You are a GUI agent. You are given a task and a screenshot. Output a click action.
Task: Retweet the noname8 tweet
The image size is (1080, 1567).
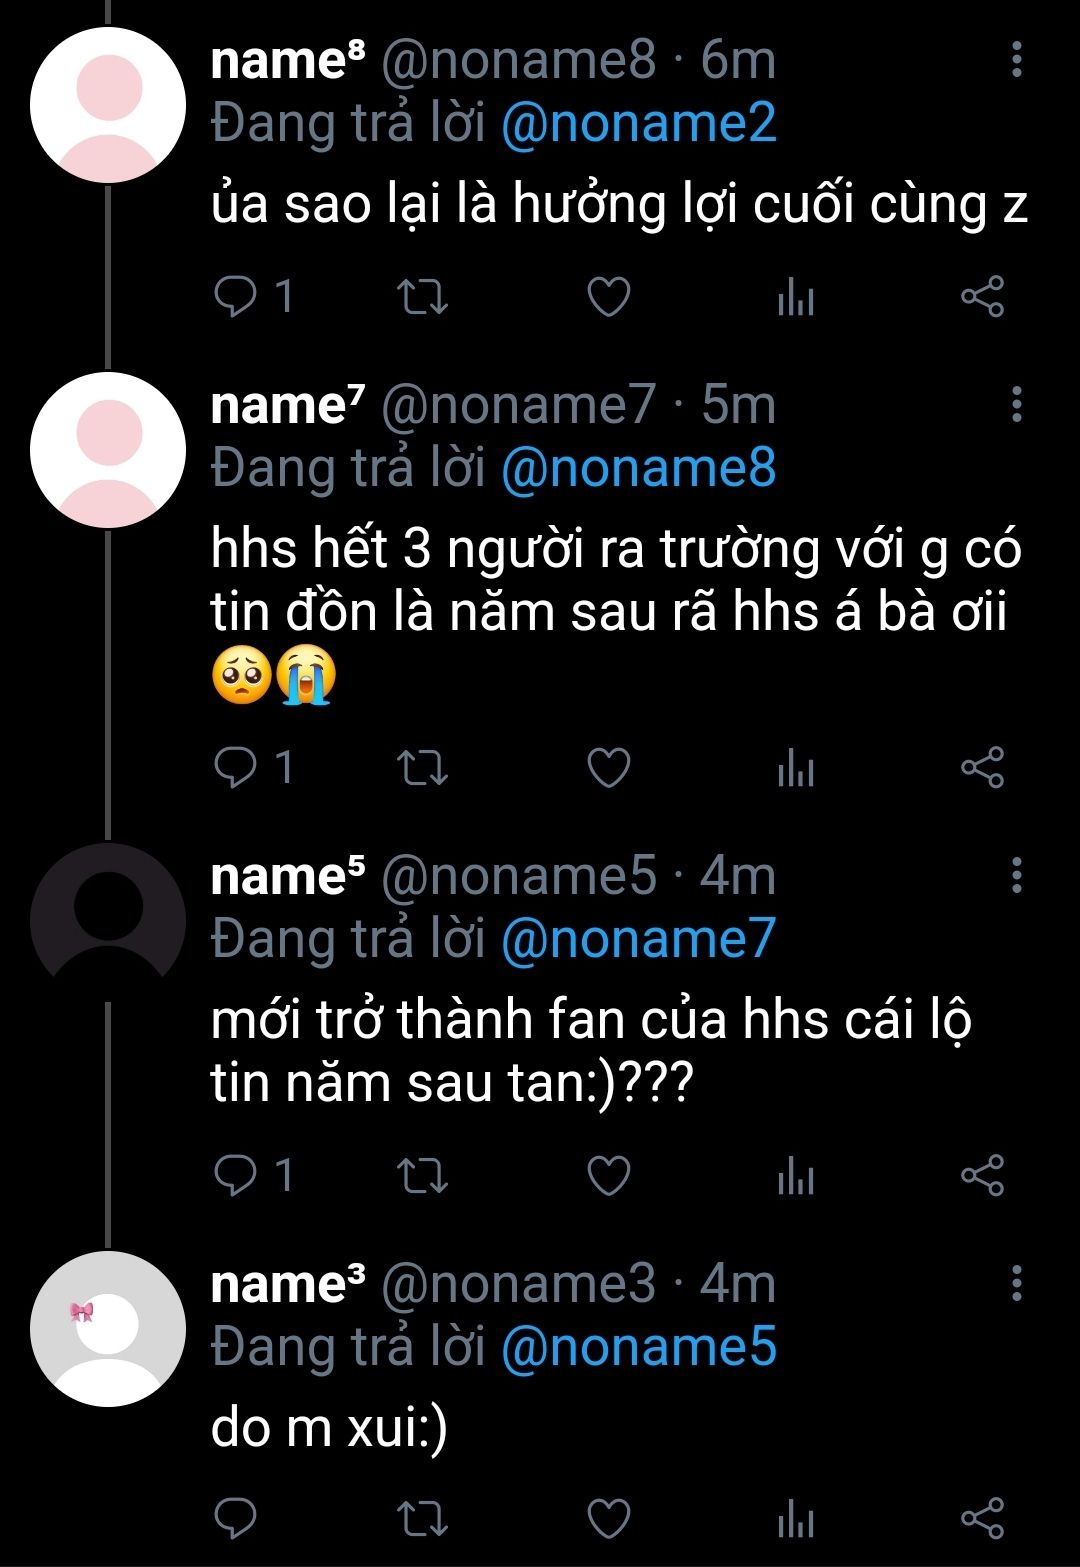point(422,297)
